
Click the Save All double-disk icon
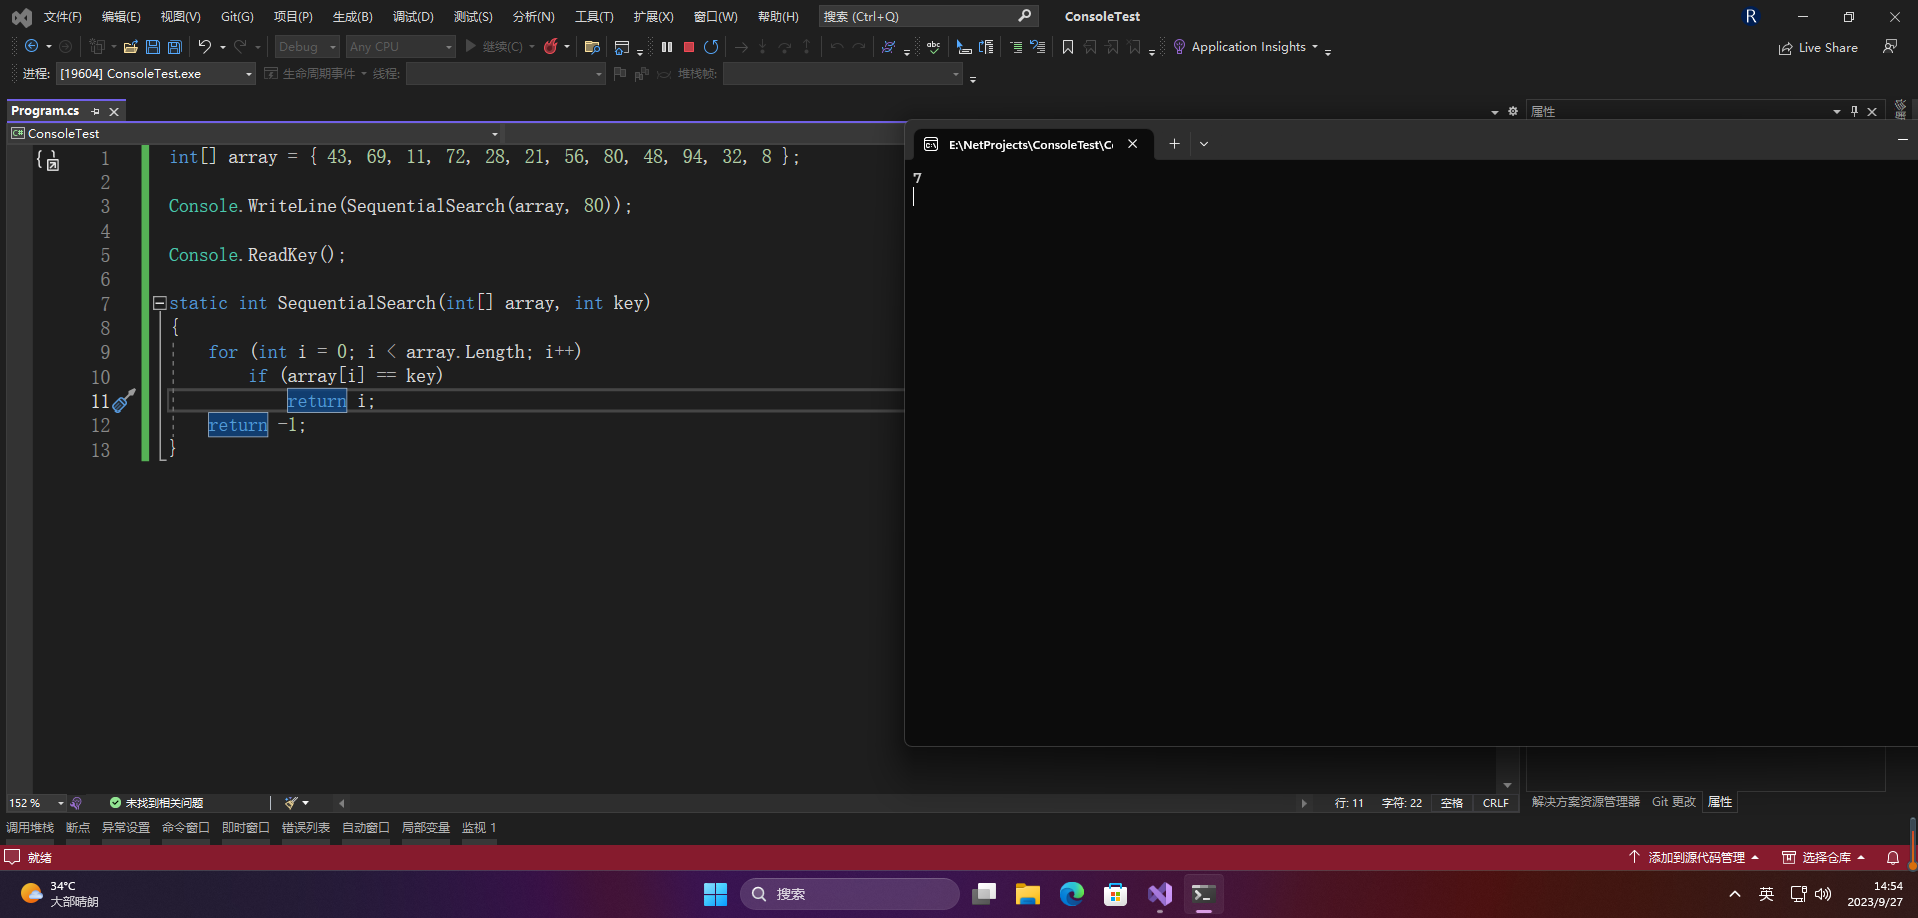175,46
